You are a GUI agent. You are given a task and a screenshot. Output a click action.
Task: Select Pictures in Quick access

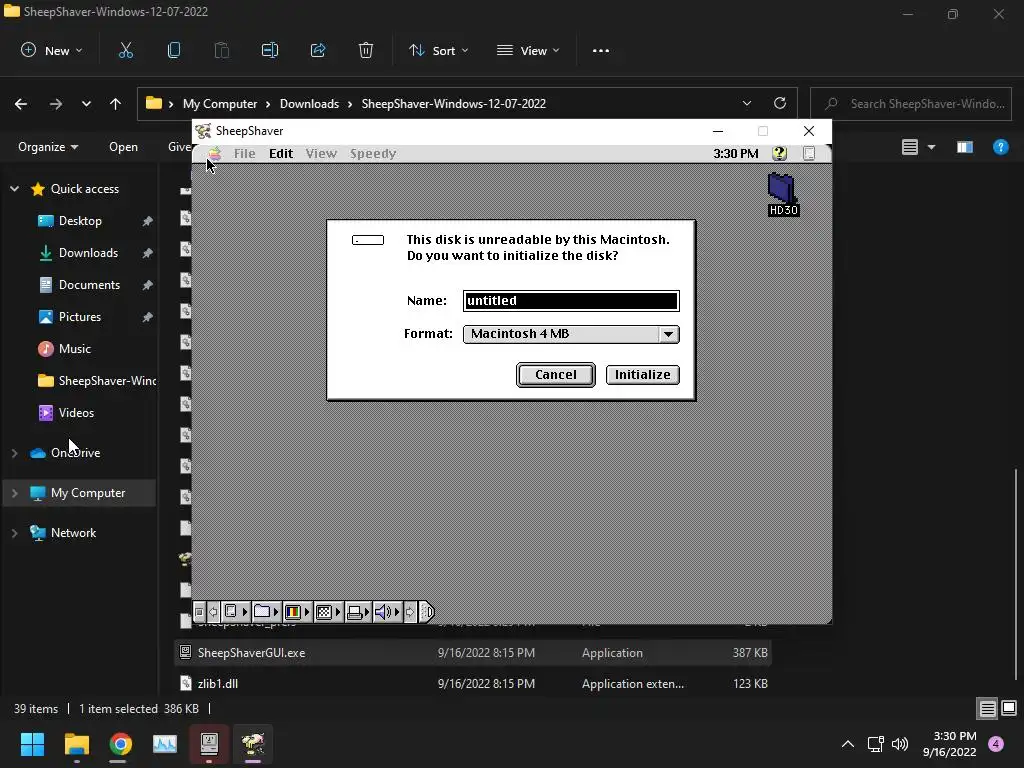[x=80, y=317]
